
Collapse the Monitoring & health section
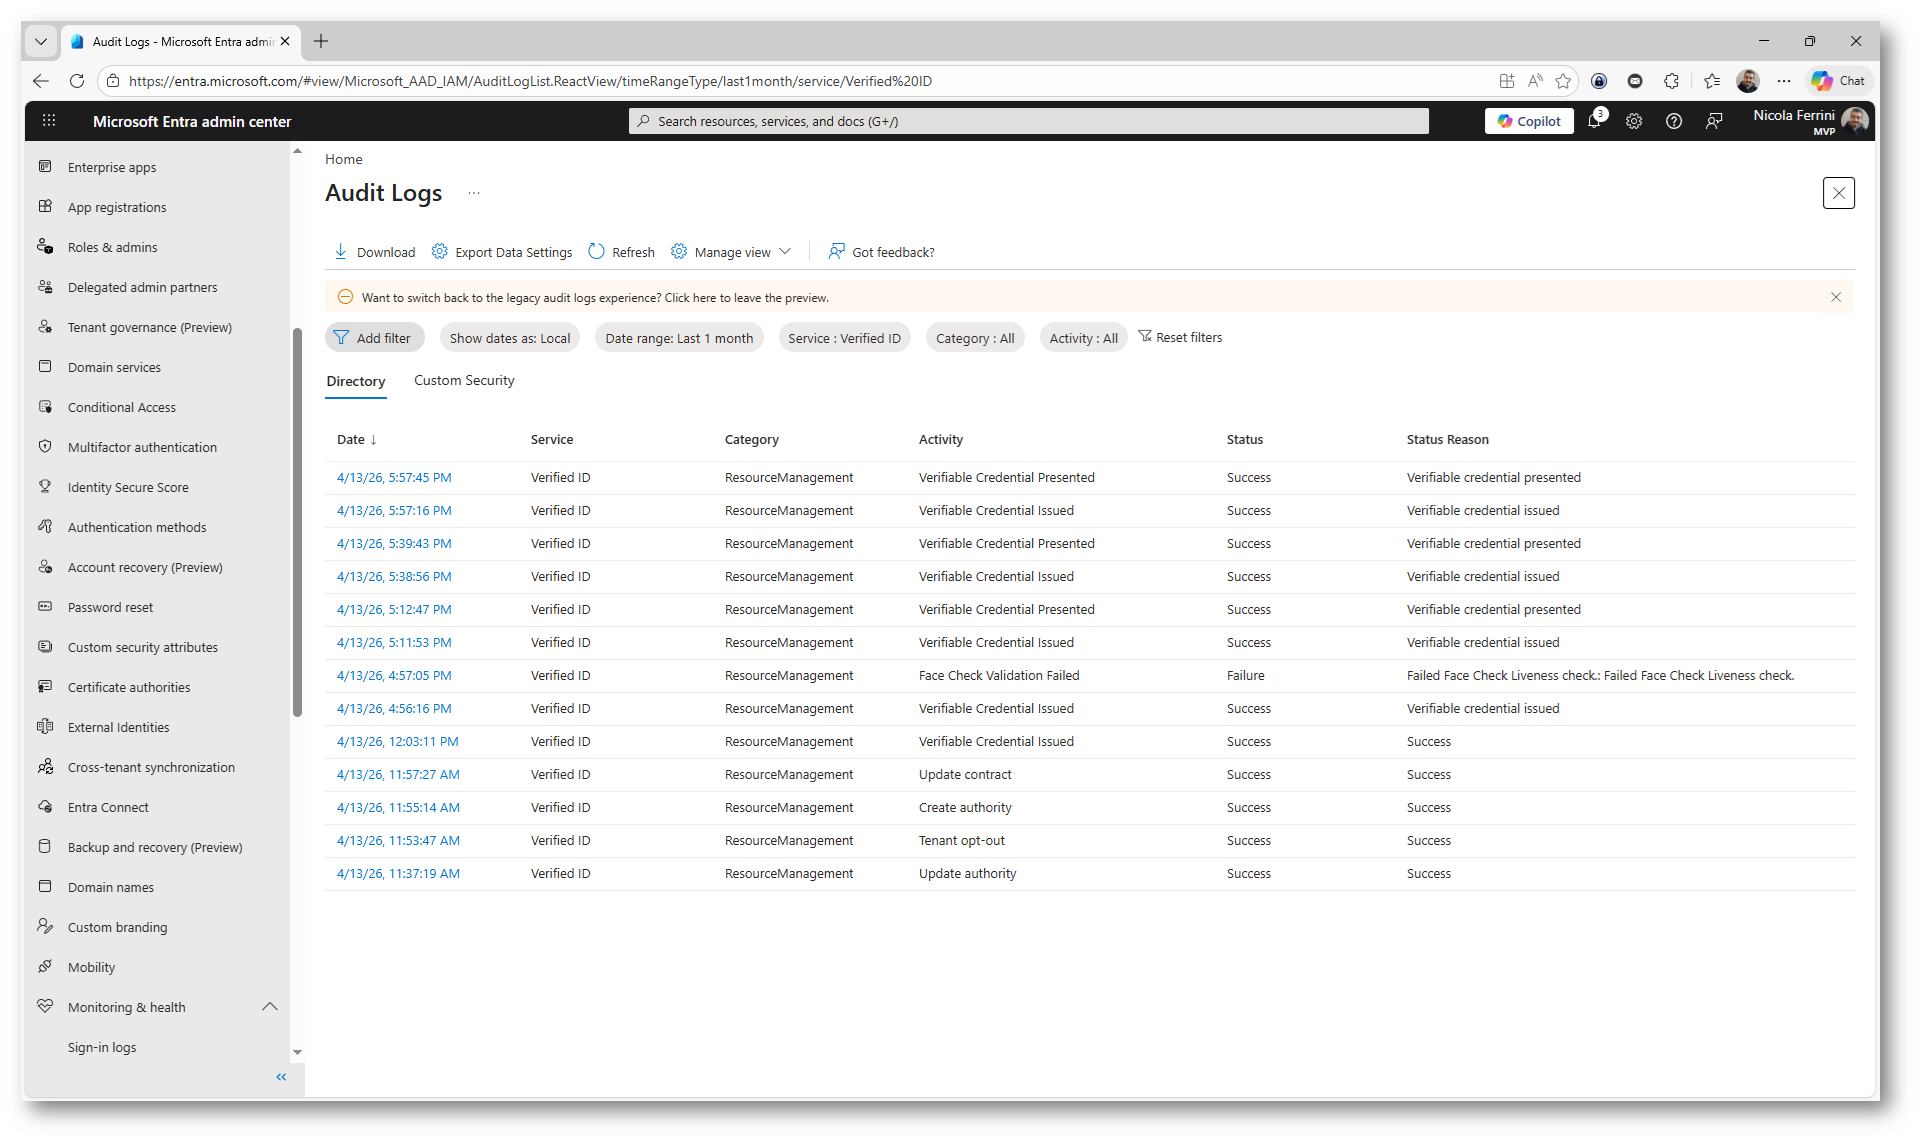point(269,1007)
